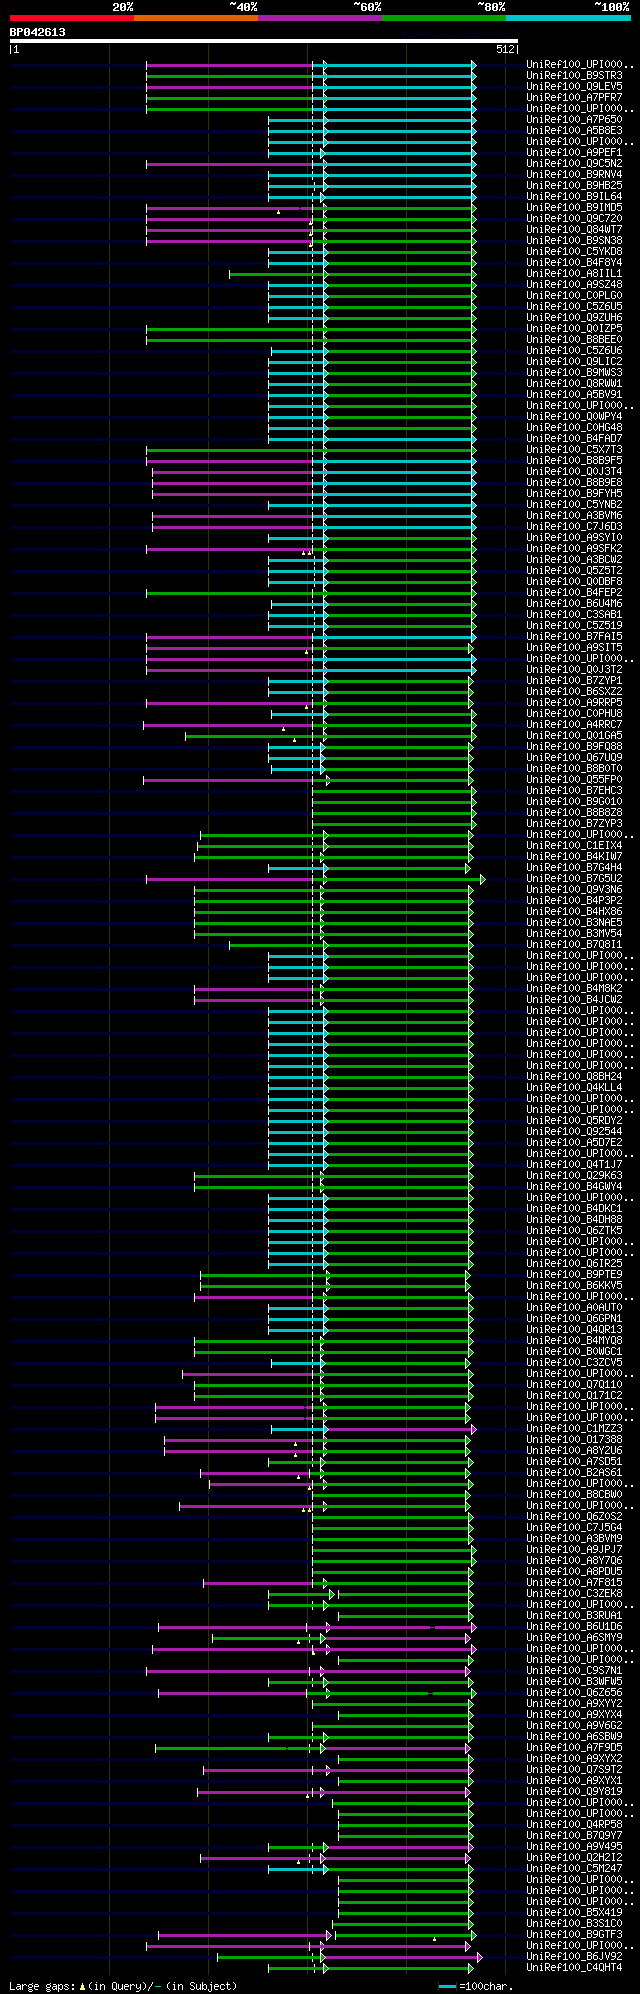This screenshot has height=1994, width=640.
Task: Click the hit label UniRef100_C7J6D3
Action: tap(574, 527)
